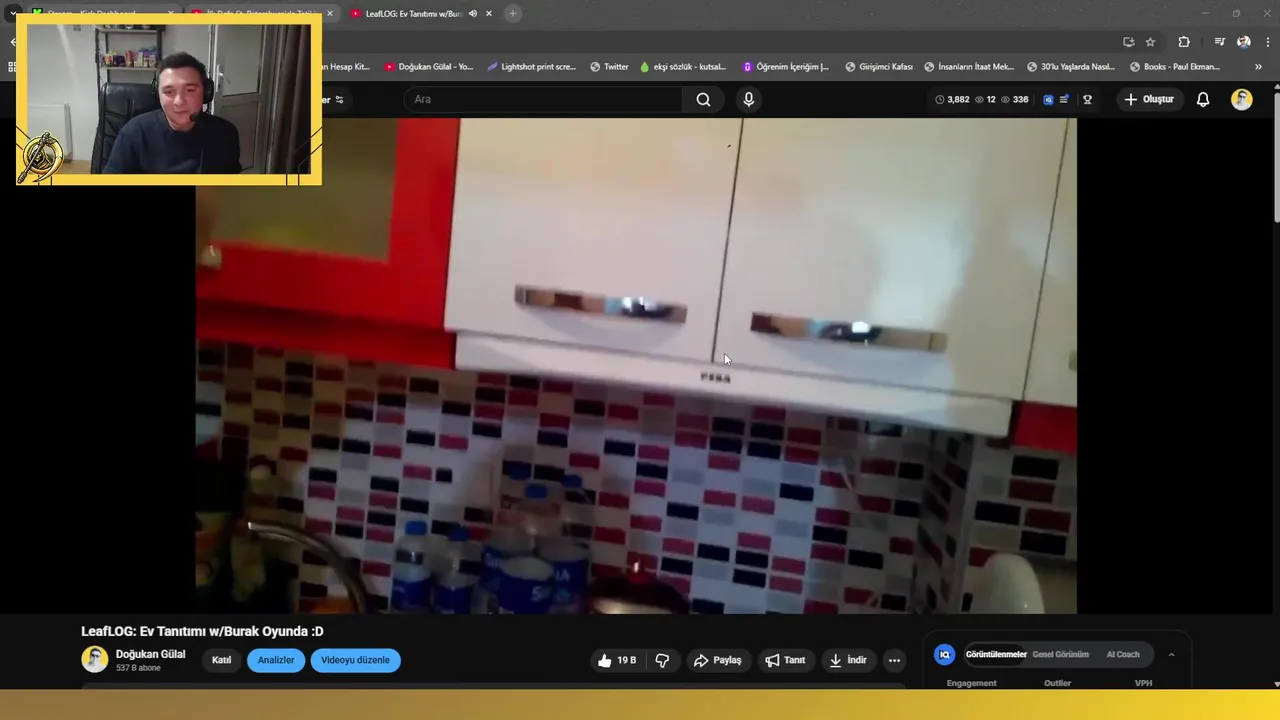Open the İnsanların İtaat Mek... bookmark

coord(969,67)
